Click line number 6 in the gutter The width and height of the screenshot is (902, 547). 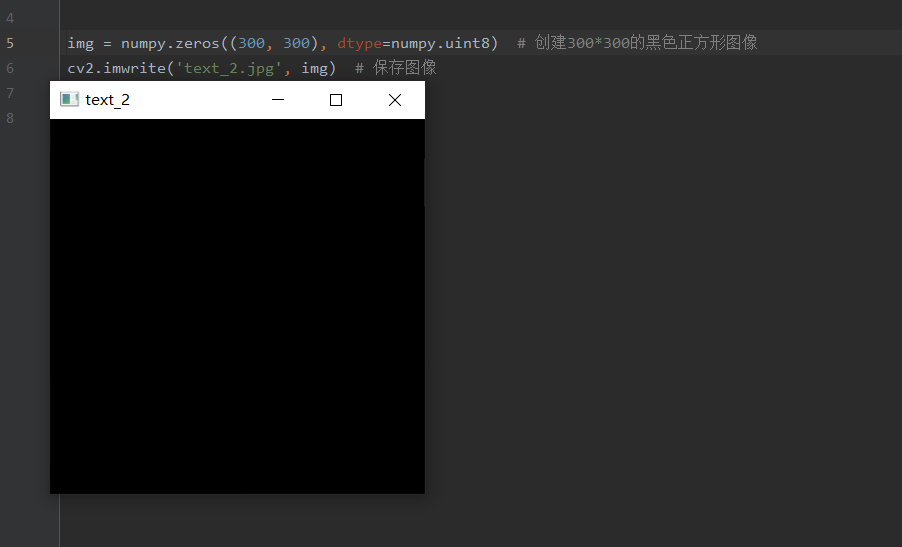pyautogui.click(x=10, y=68)
